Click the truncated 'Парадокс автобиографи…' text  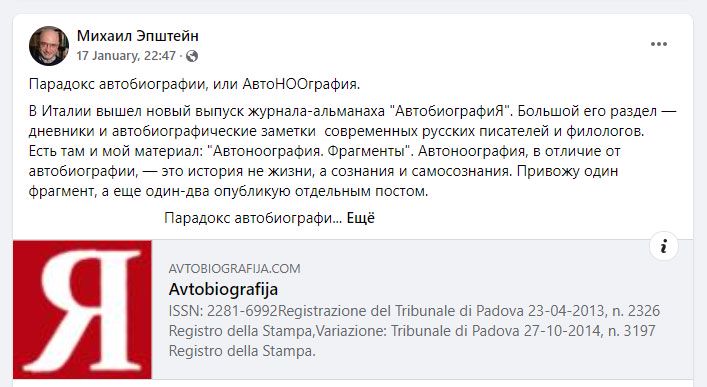pyautogui.click(x=253, y=218)
